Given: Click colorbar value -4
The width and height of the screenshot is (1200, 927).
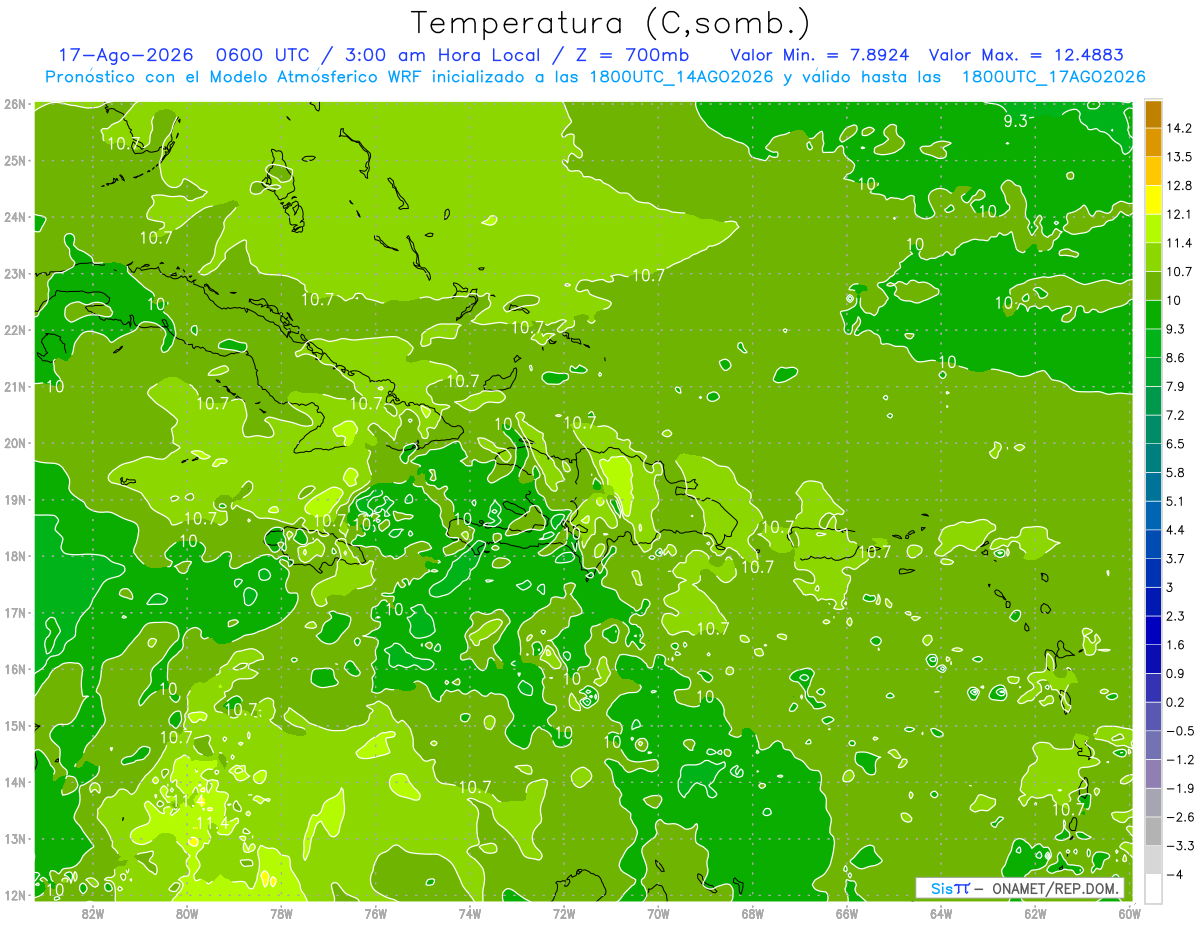Looking at the screenshot, I should [1175, 875].
